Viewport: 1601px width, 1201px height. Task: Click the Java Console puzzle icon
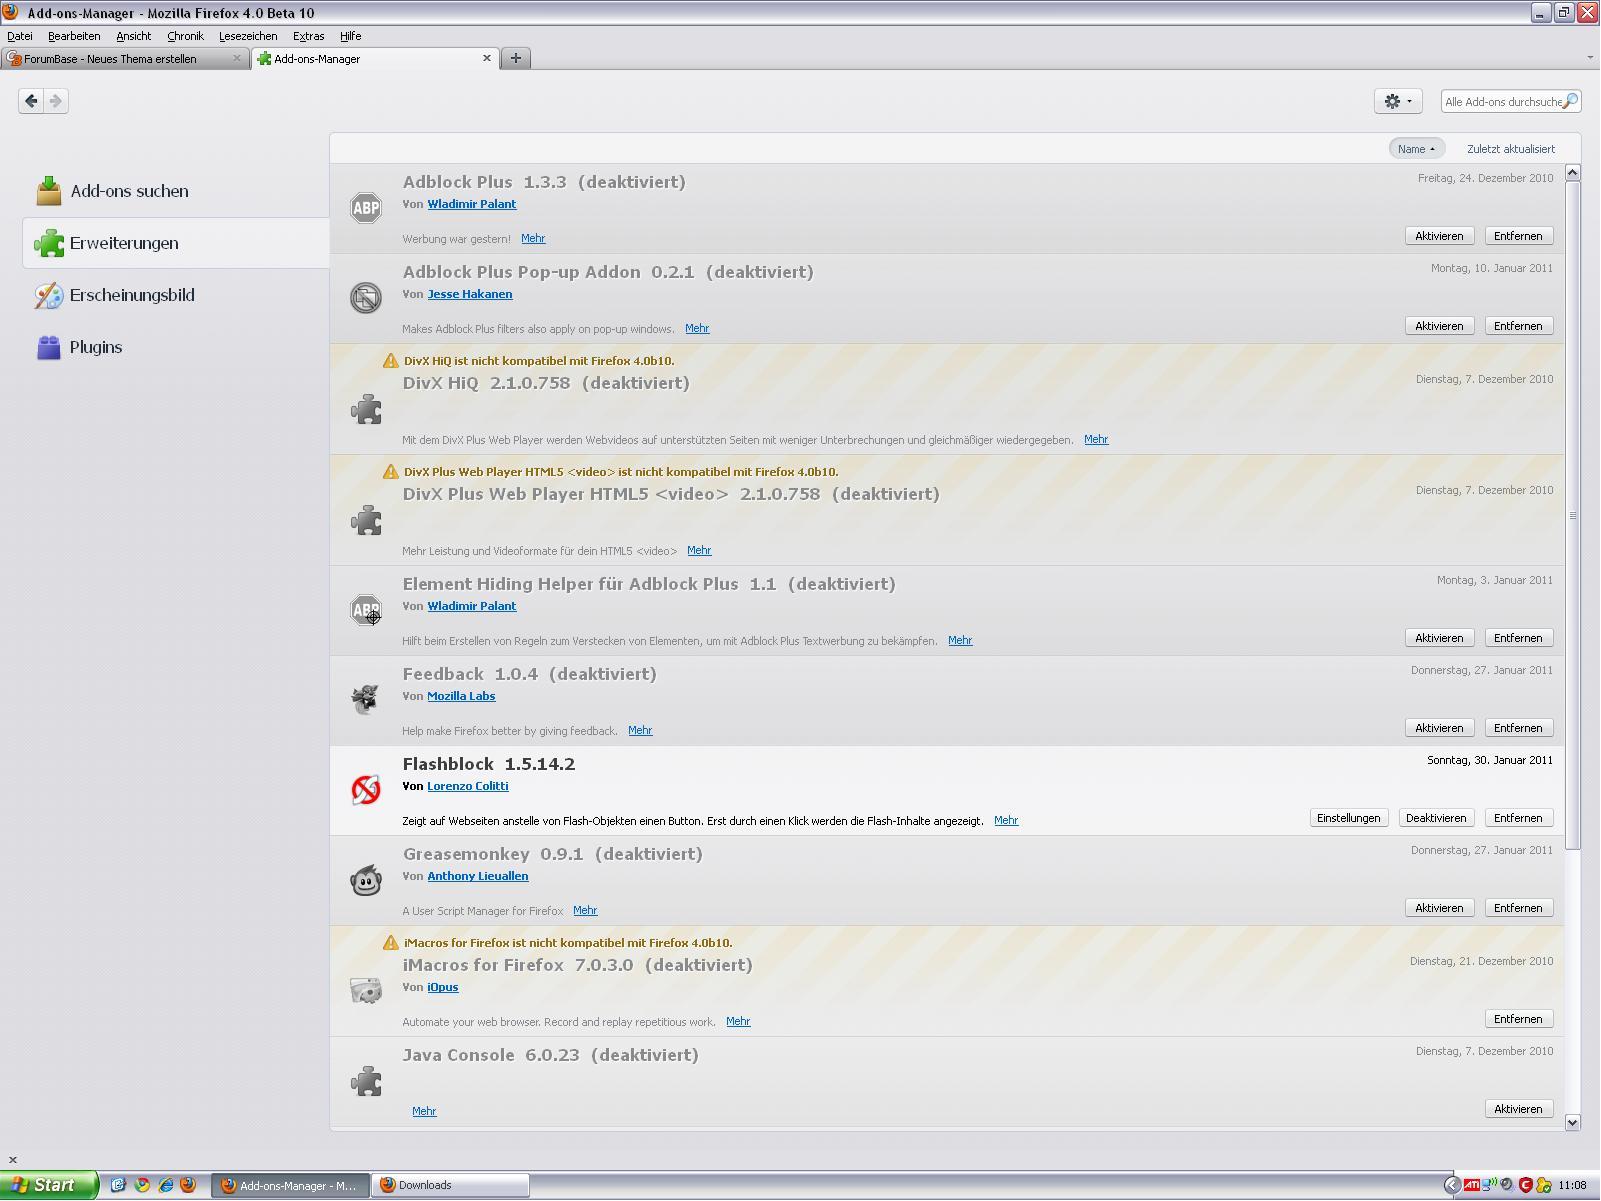pyautogui.click(x=366, y=1081)
